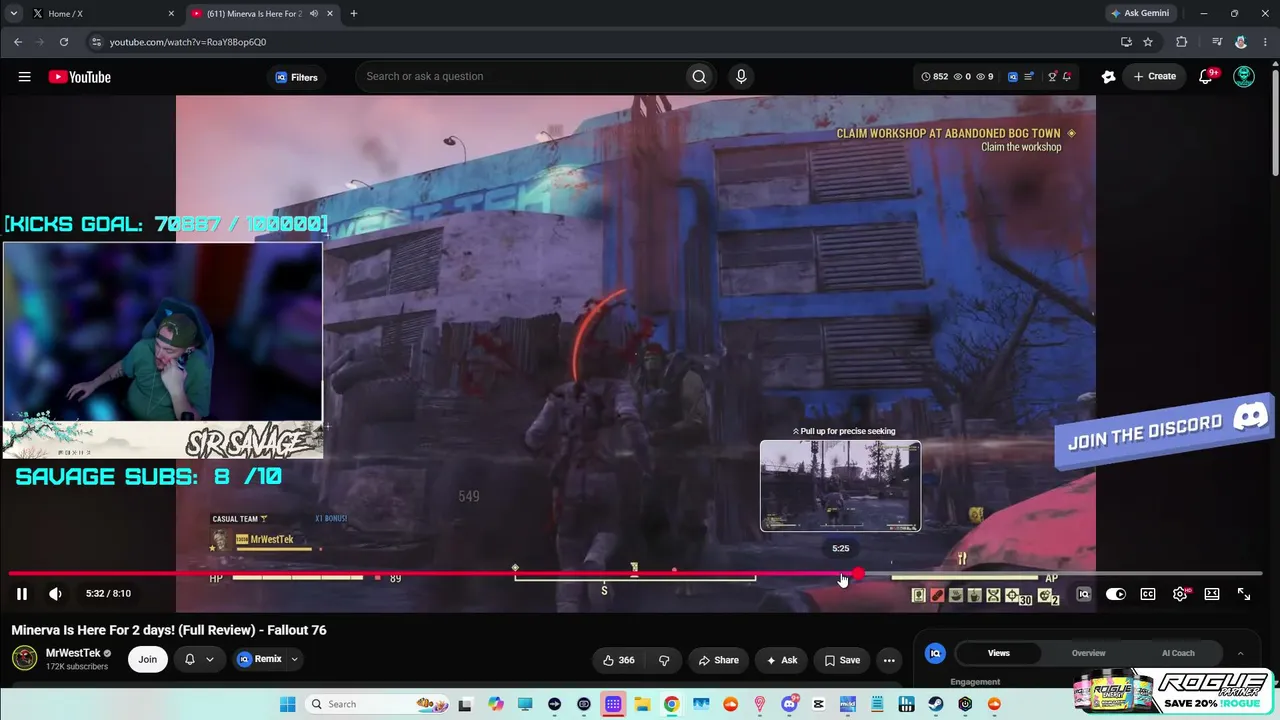This screenshot has height=720, width=1280.
Task: Open Steam from the taskbar
Action: point(935,704)
